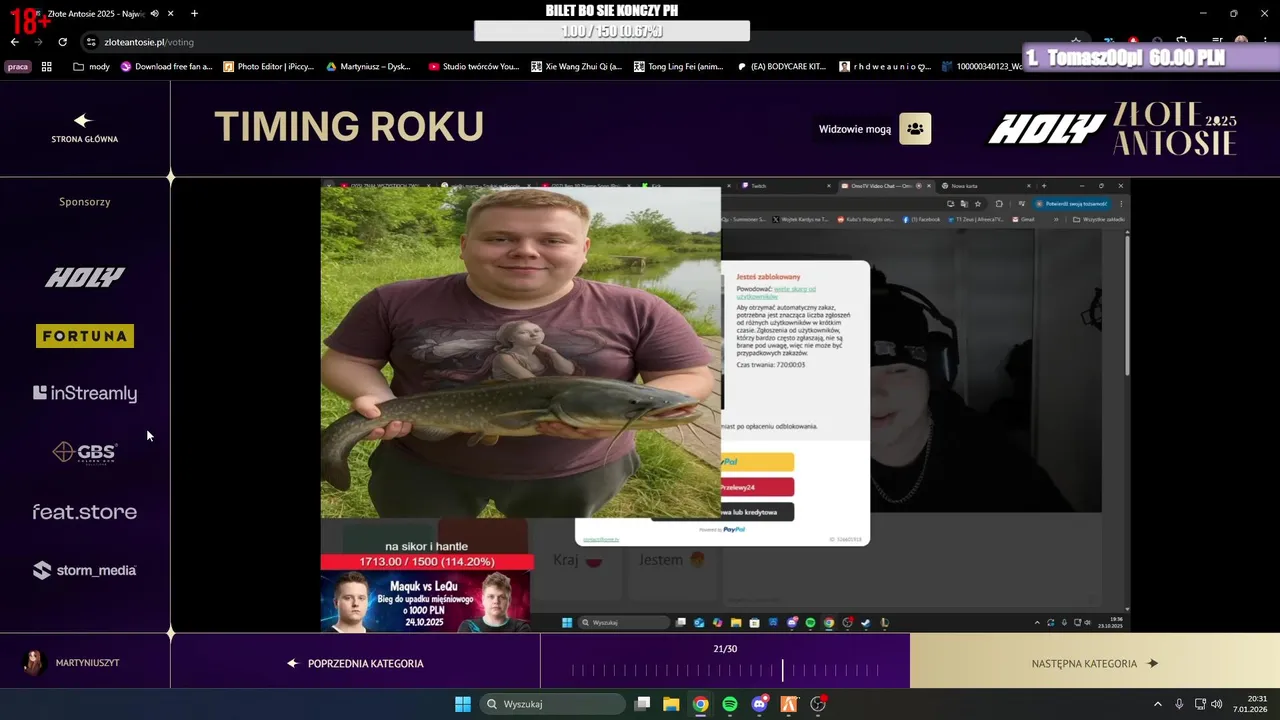Open 'Xie Wang Zhui Qi' bookmark

click(x=577, y=67)
